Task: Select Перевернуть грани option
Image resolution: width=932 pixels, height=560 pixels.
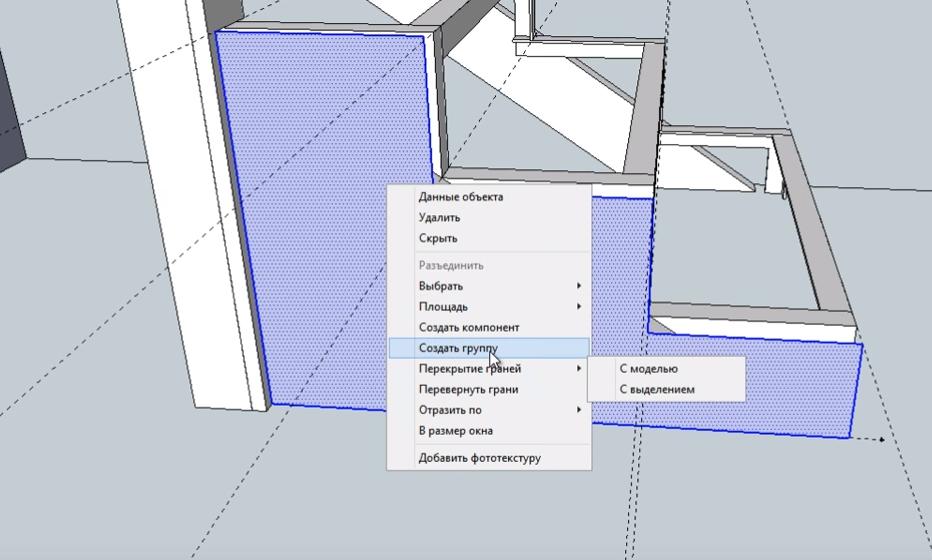Action: coord(468,390)
